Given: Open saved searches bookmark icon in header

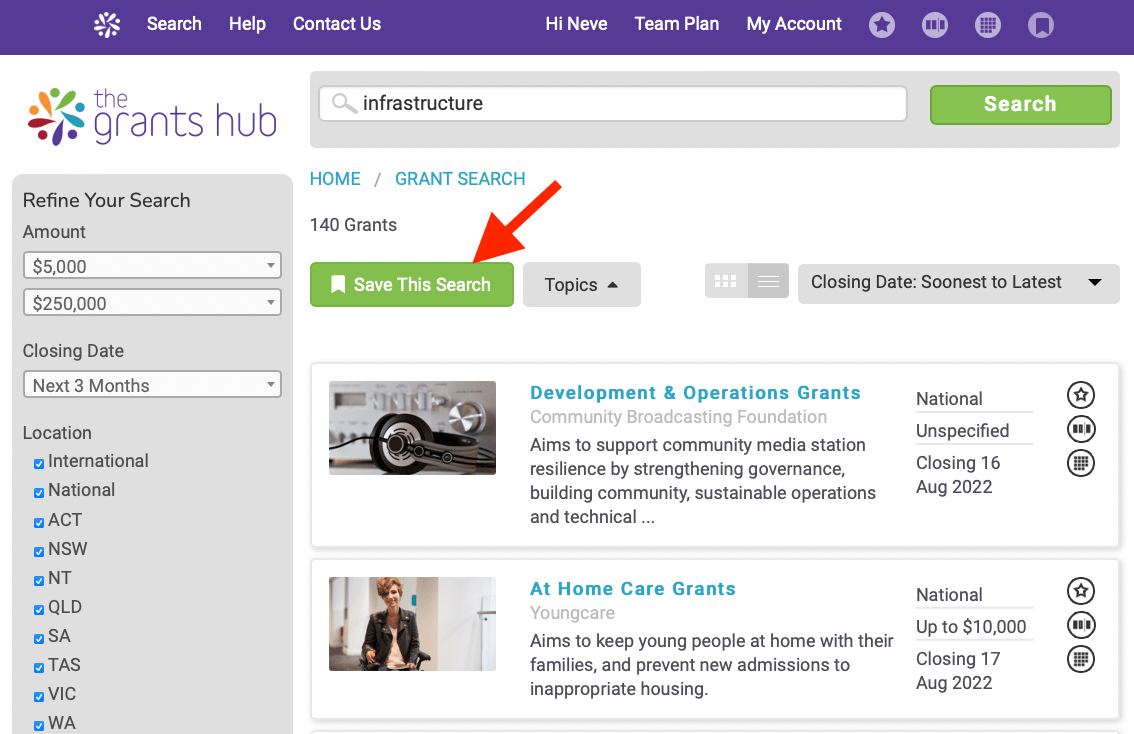Looking at the screenshot, I should (1041, 26).
